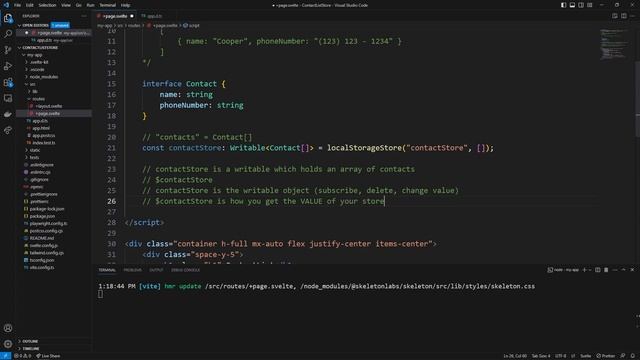Click the remote window indicator in status bar
Screen dimensions: 640x360
tap(5, 356)
